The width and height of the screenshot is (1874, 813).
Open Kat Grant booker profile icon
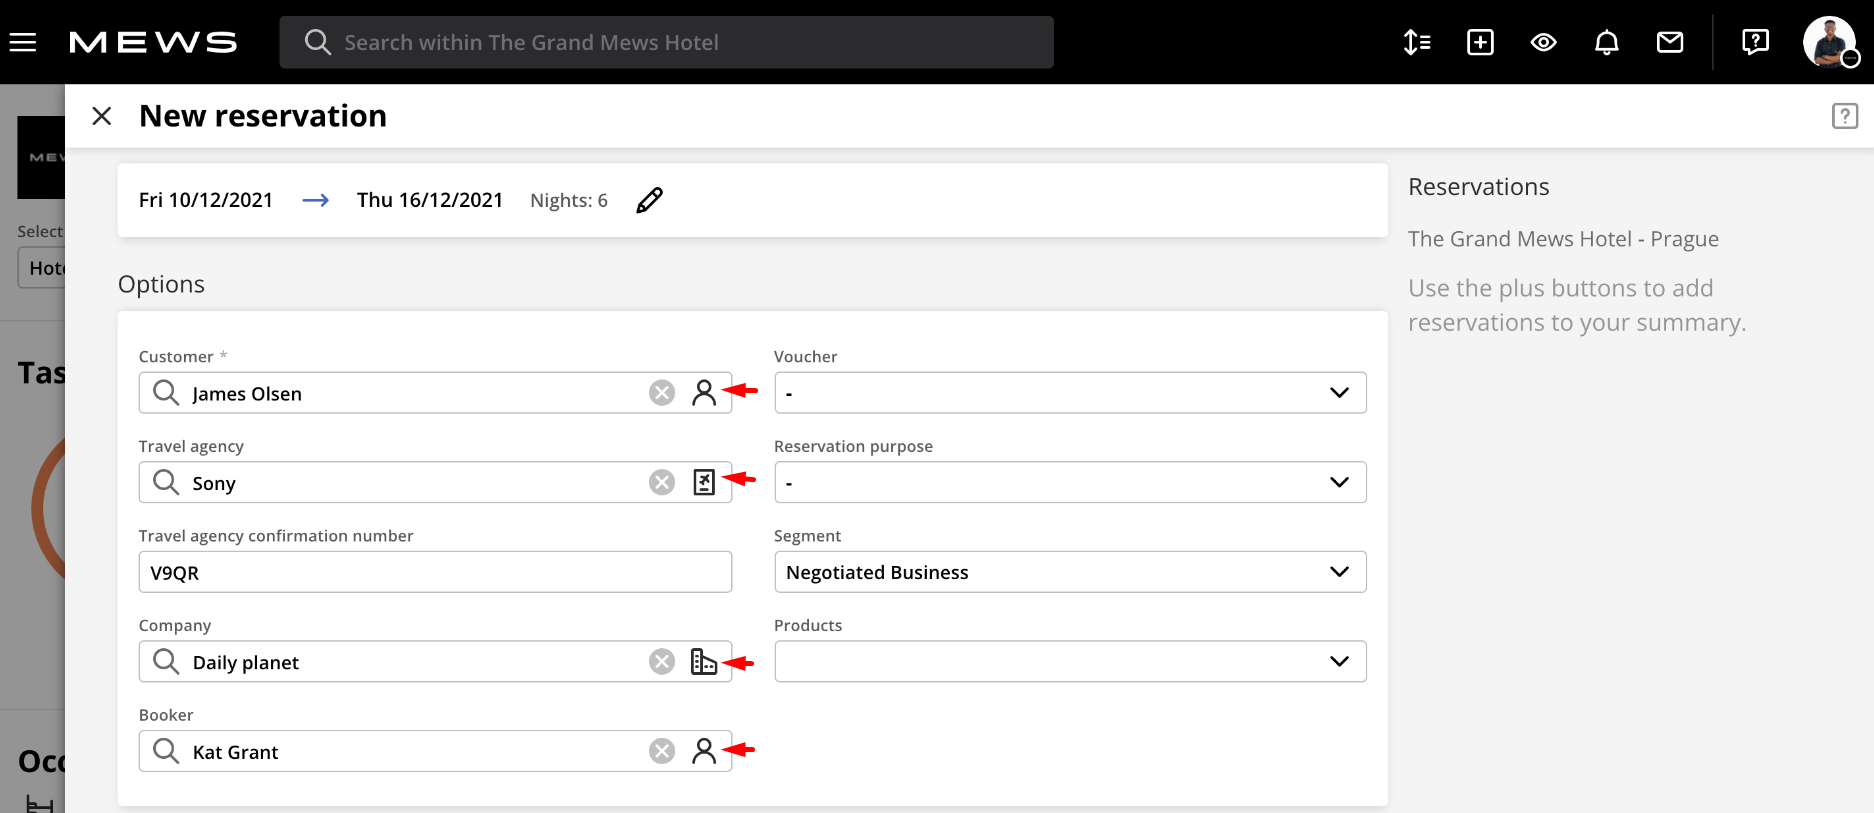704,751
